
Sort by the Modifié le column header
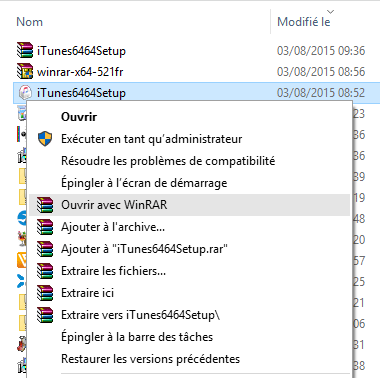[x=304, y=22]
